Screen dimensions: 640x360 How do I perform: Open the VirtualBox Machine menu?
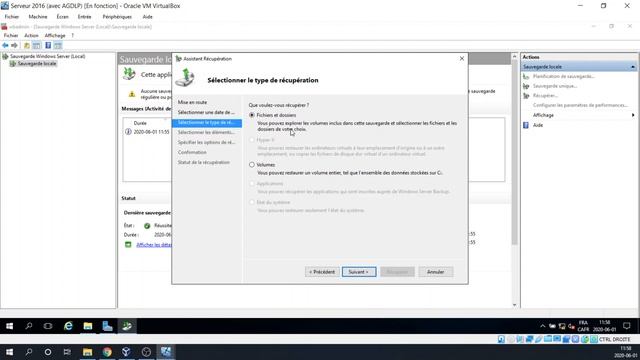(x=38, y=17)
